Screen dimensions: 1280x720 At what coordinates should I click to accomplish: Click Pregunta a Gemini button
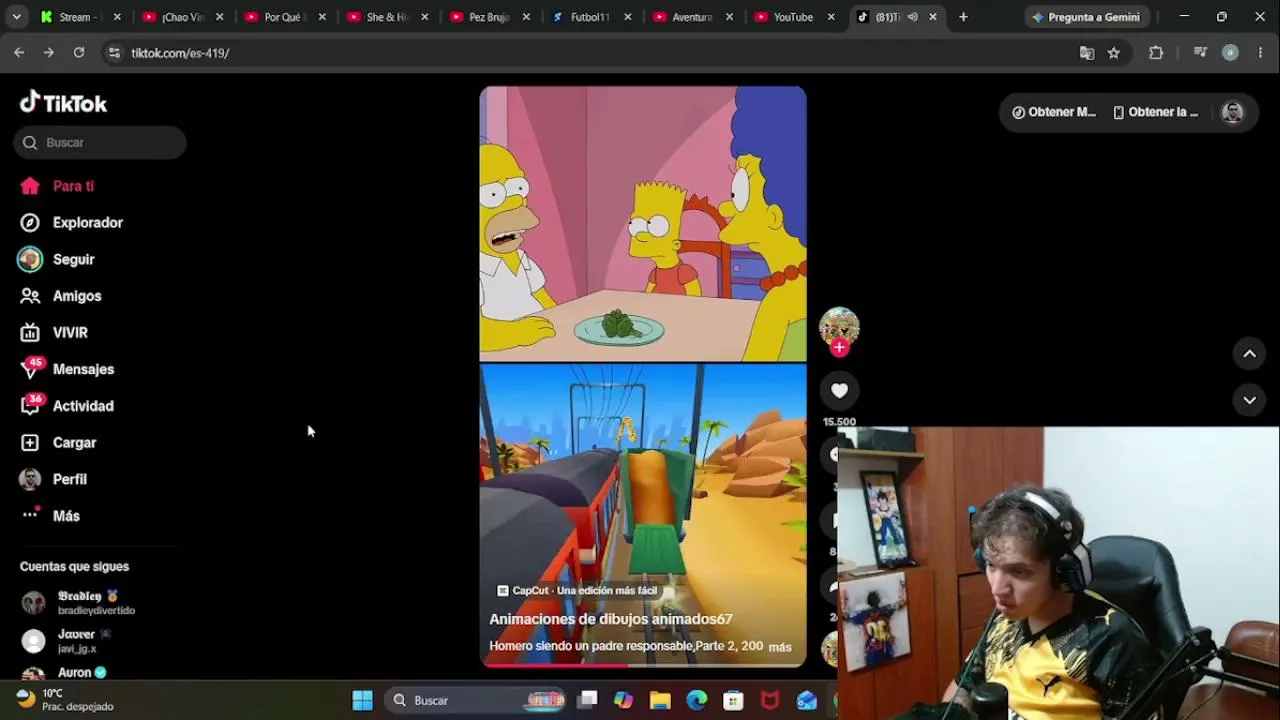[1086, 17]
